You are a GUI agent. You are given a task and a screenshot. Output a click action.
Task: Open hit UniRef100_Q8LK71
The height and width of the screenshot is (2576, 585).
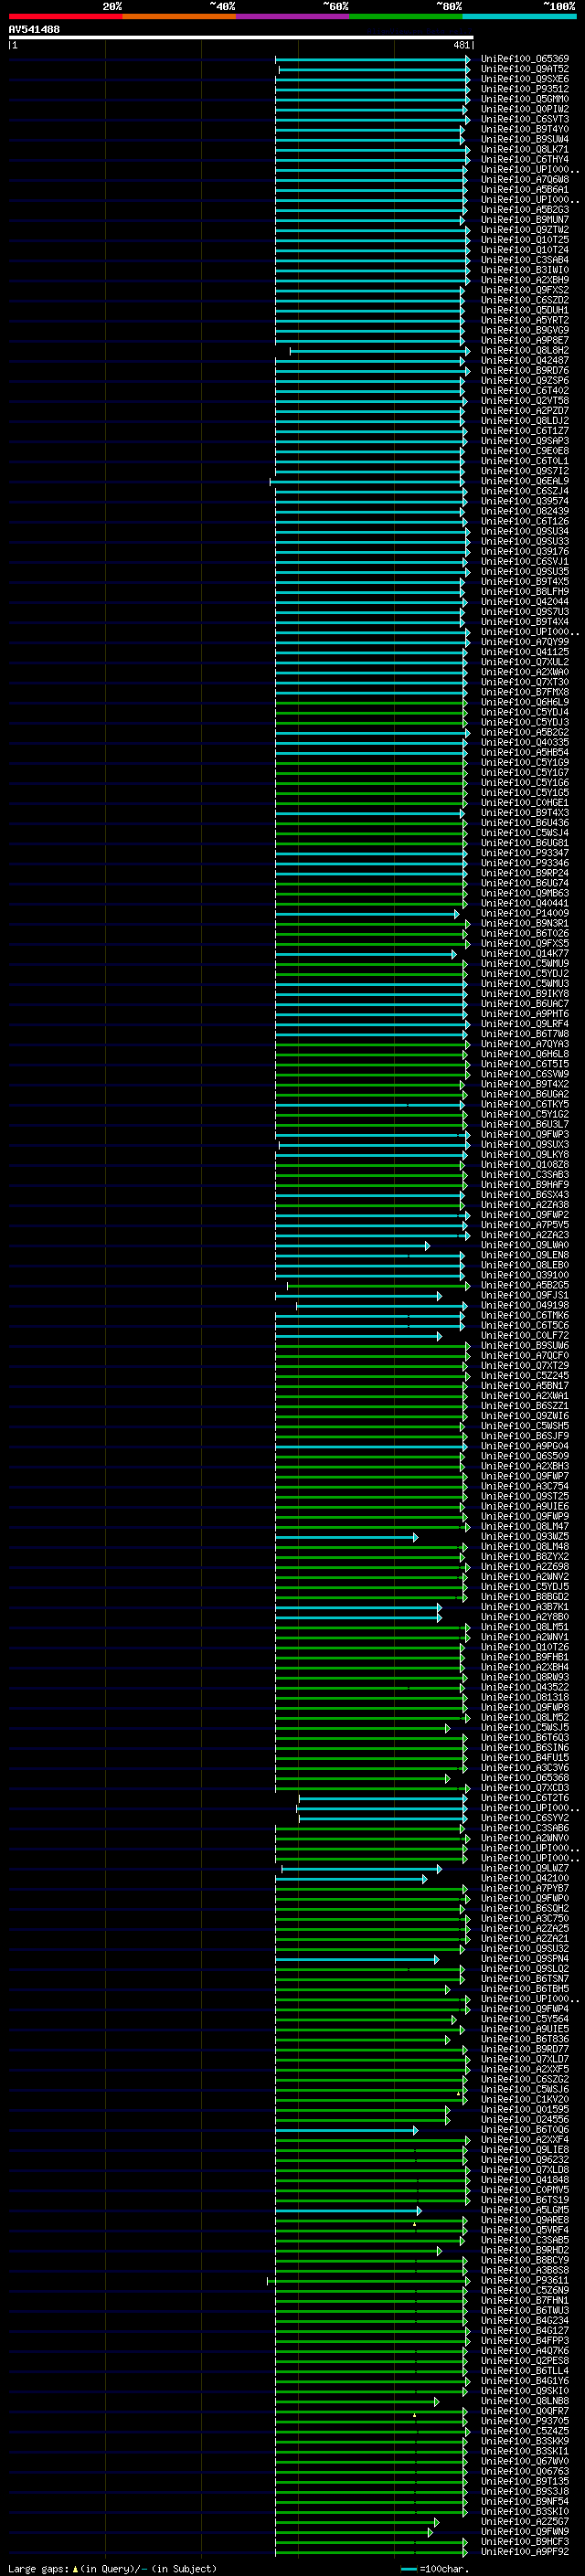point(525,150)
